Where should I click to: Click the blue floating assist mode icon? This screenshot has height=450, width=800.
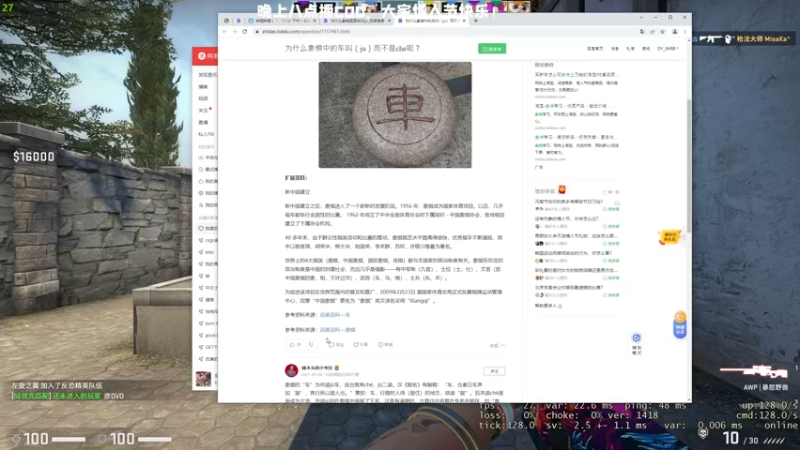[x=636, y=338]
